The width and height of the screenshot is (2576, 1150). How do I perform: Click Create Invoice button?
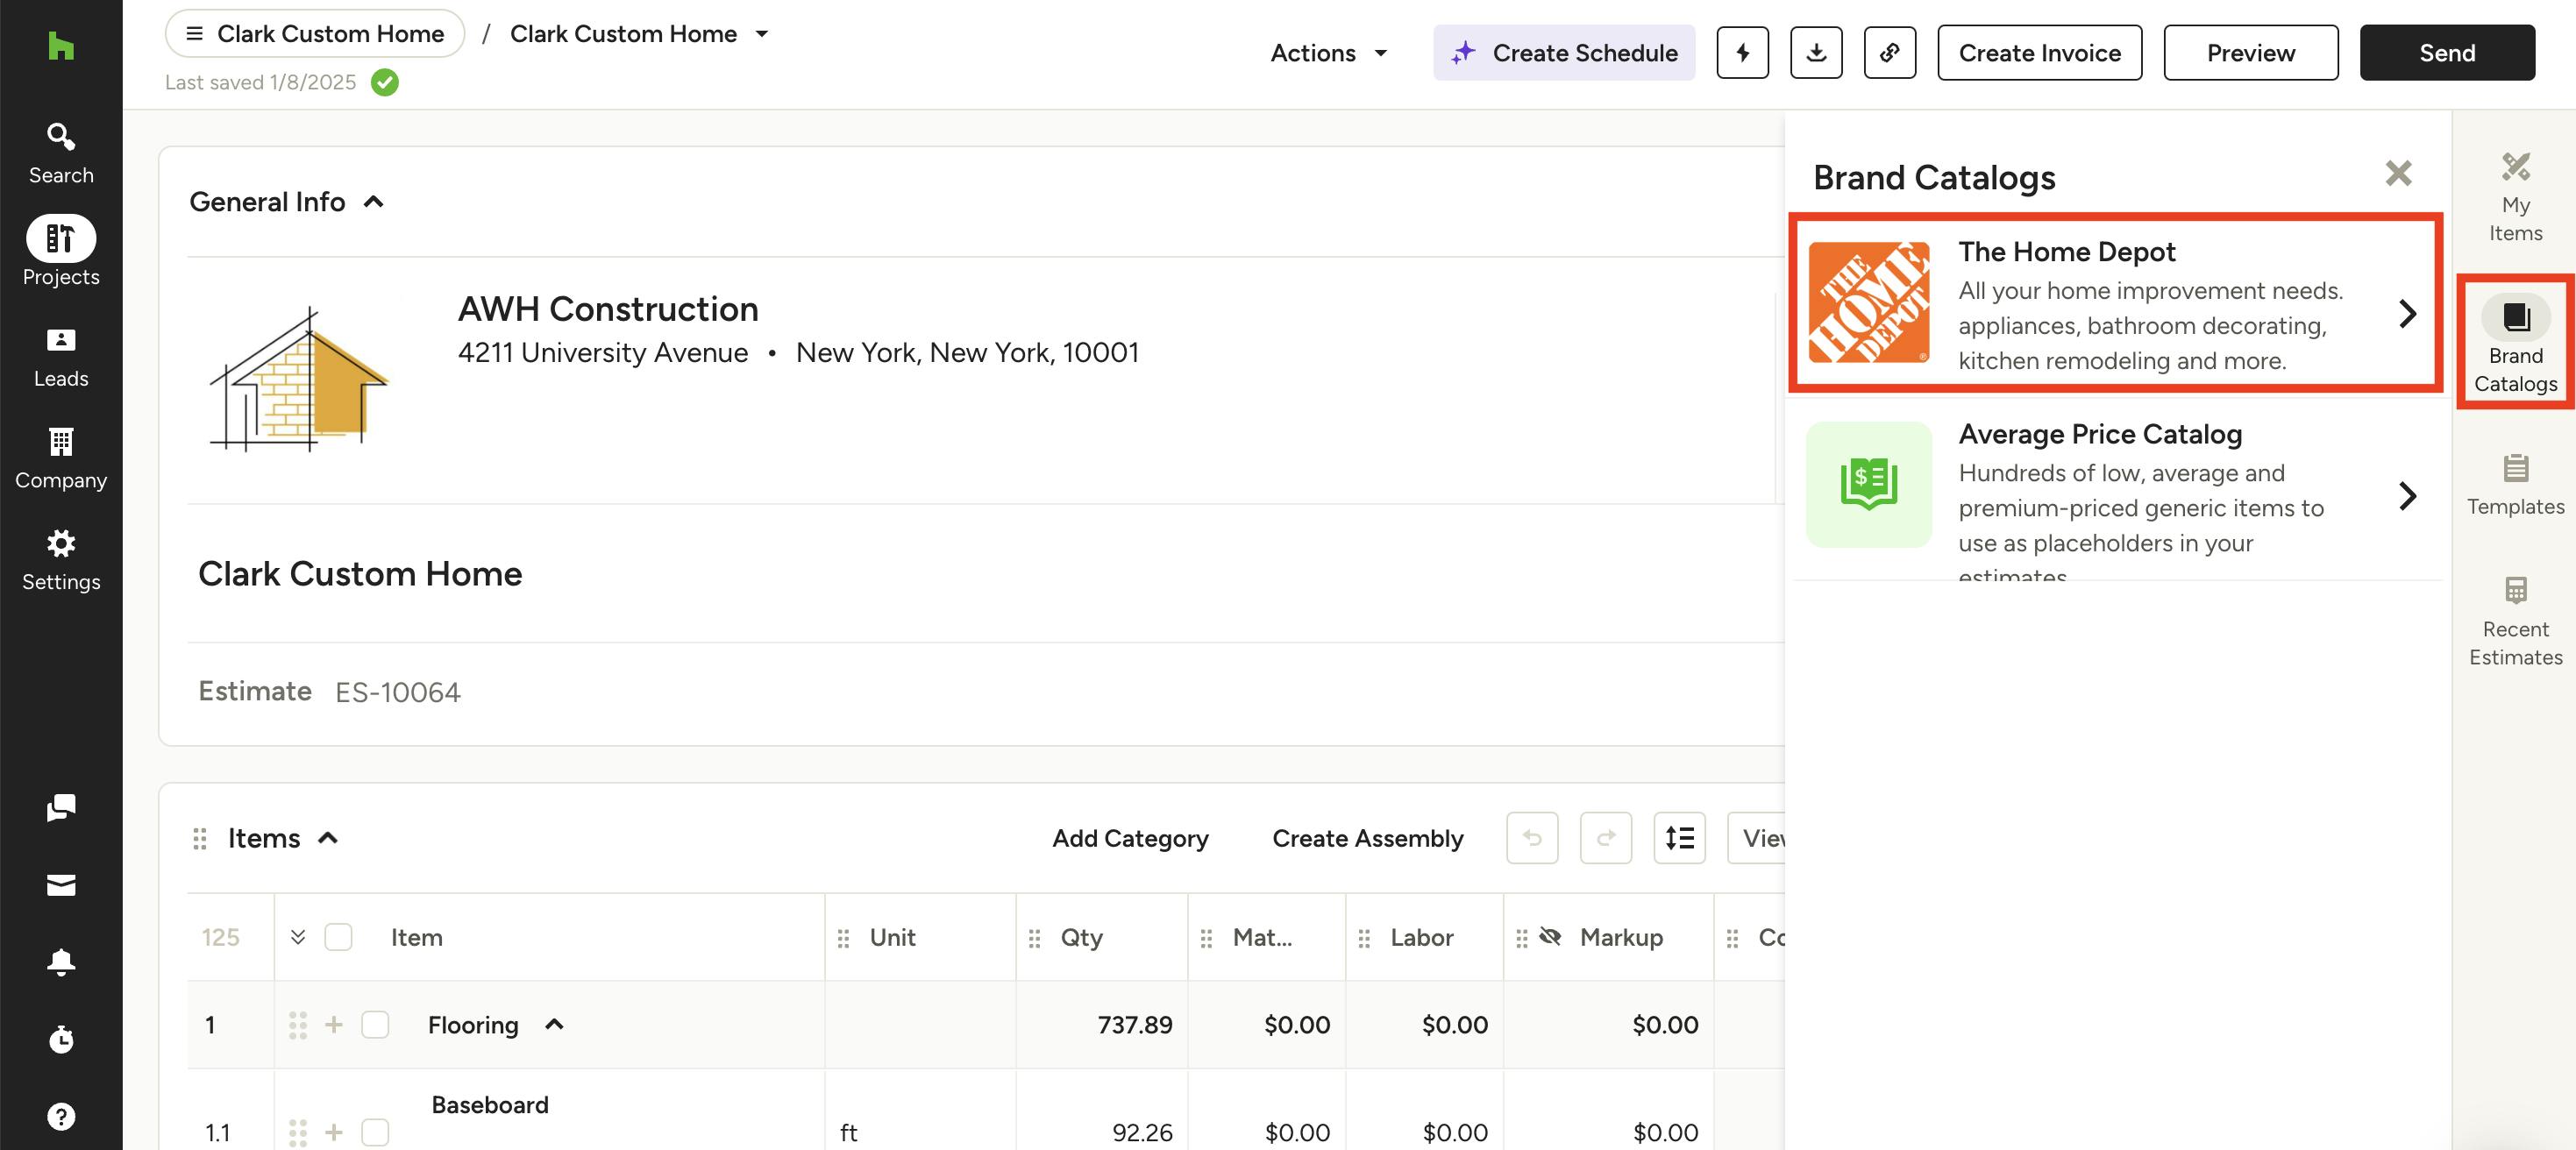point(2039,53)
